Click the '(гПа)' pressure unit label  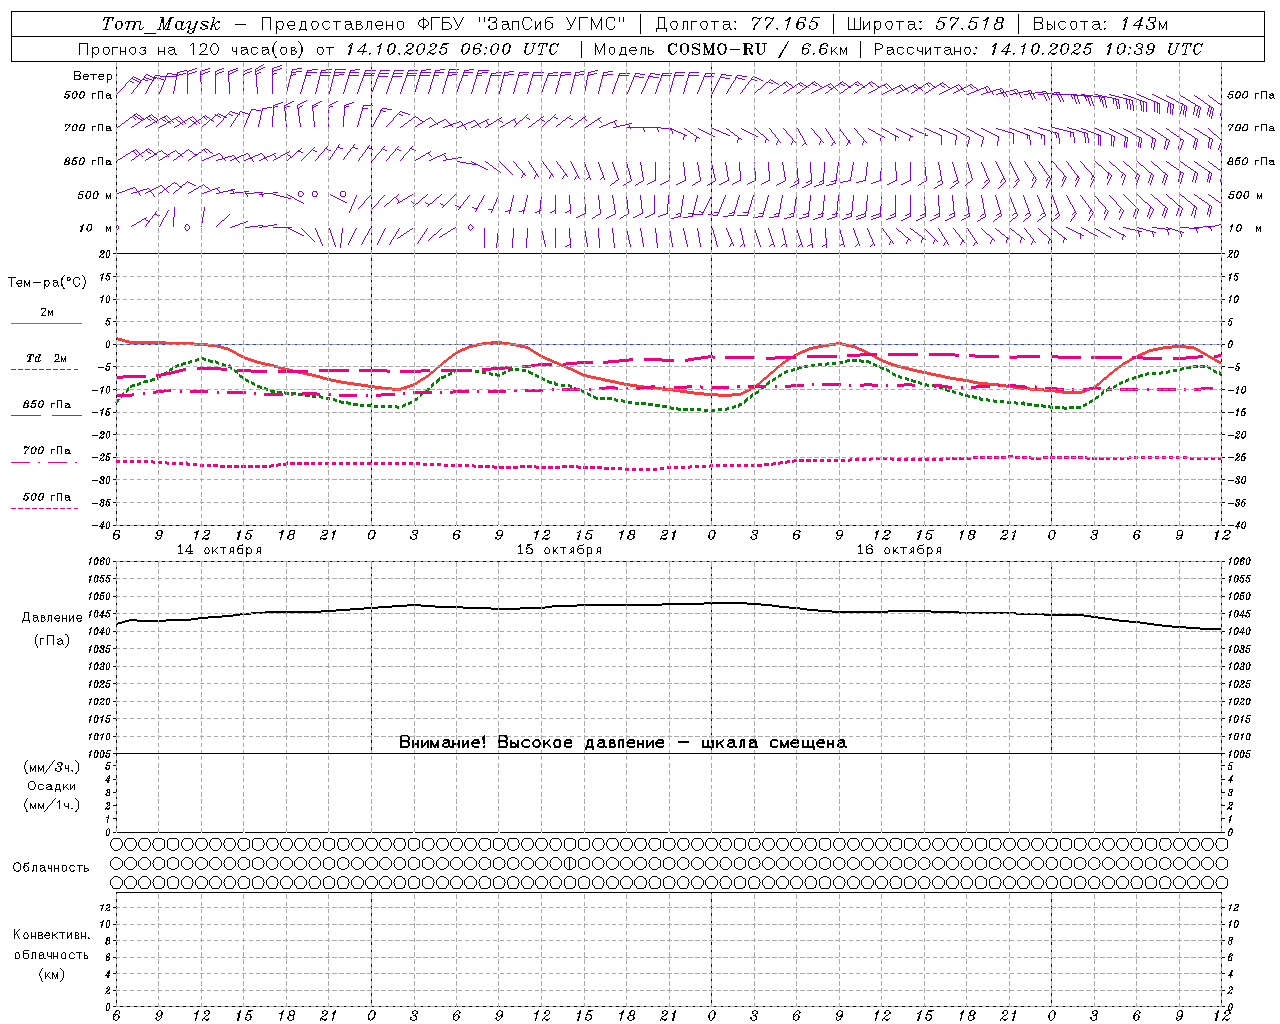pos(52,641)
